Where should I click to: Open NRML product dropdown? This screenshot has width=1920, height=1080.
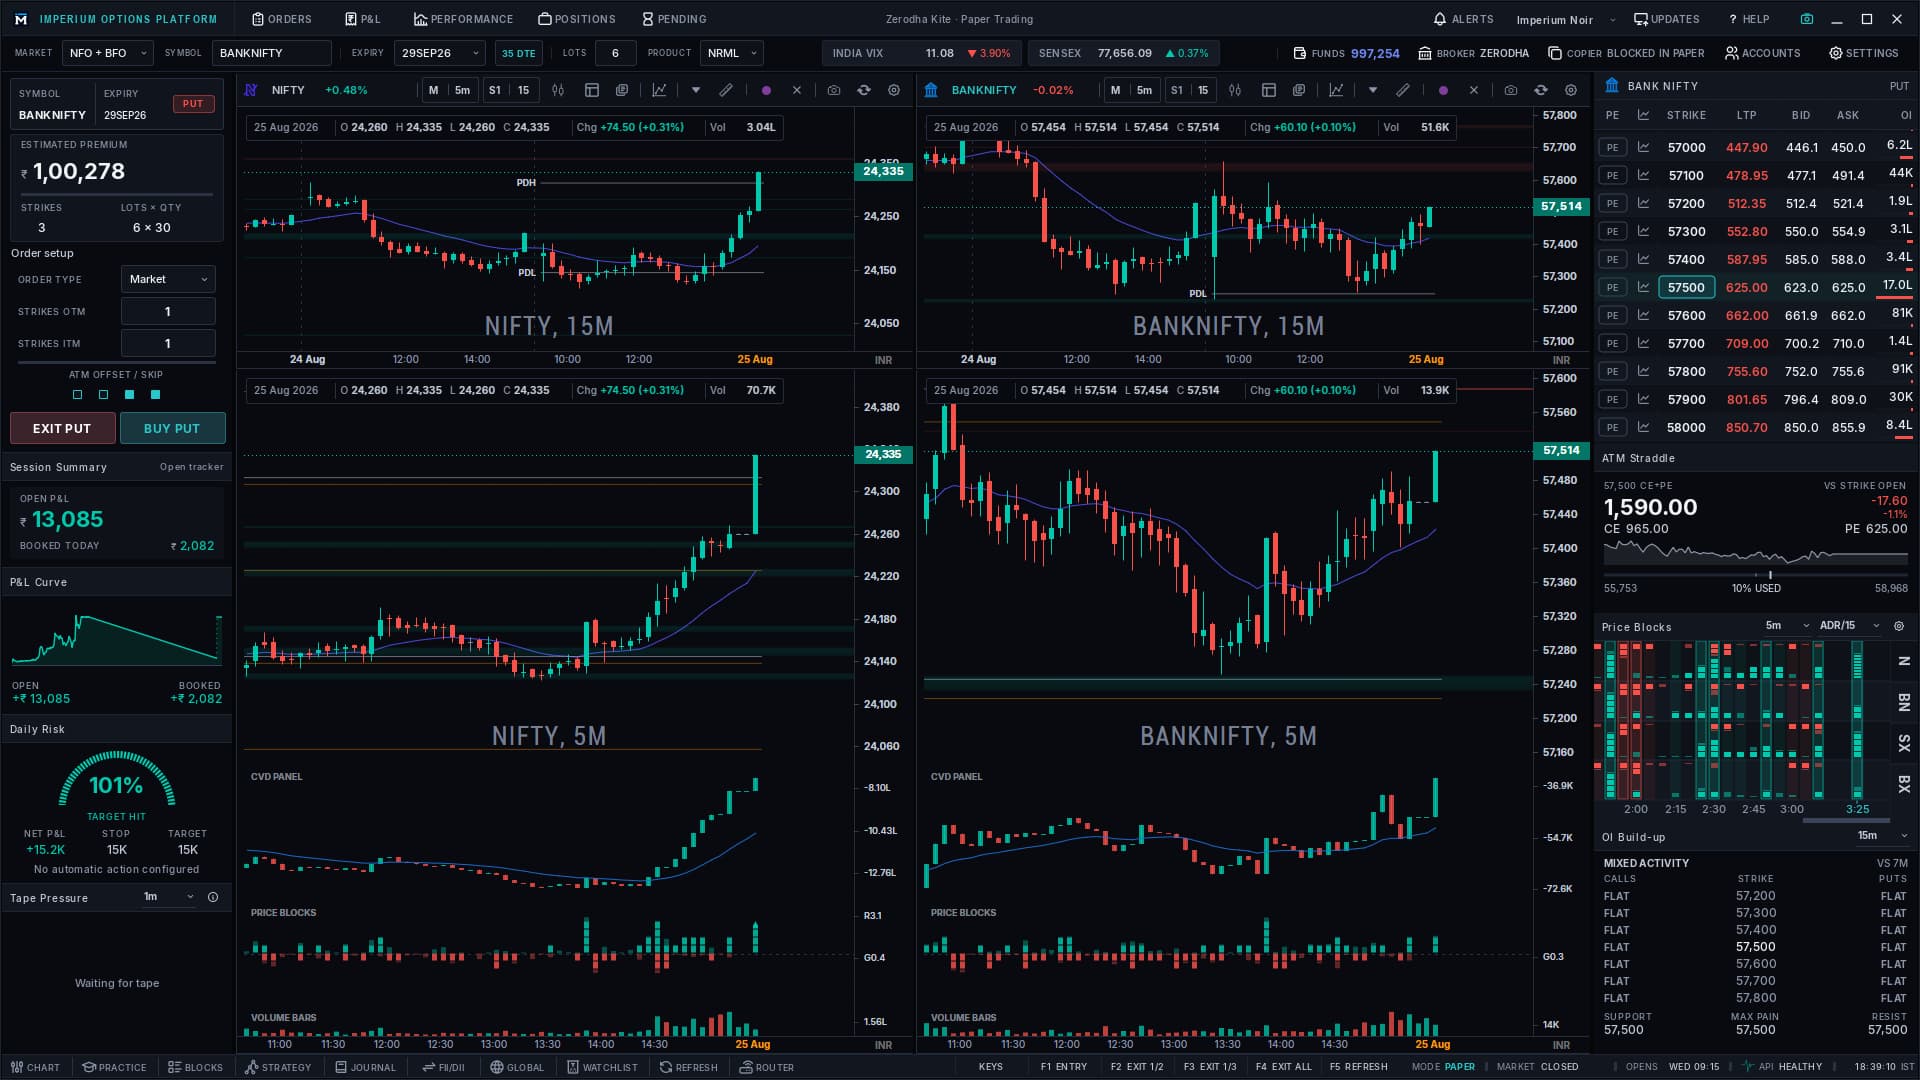pos(732,53)
